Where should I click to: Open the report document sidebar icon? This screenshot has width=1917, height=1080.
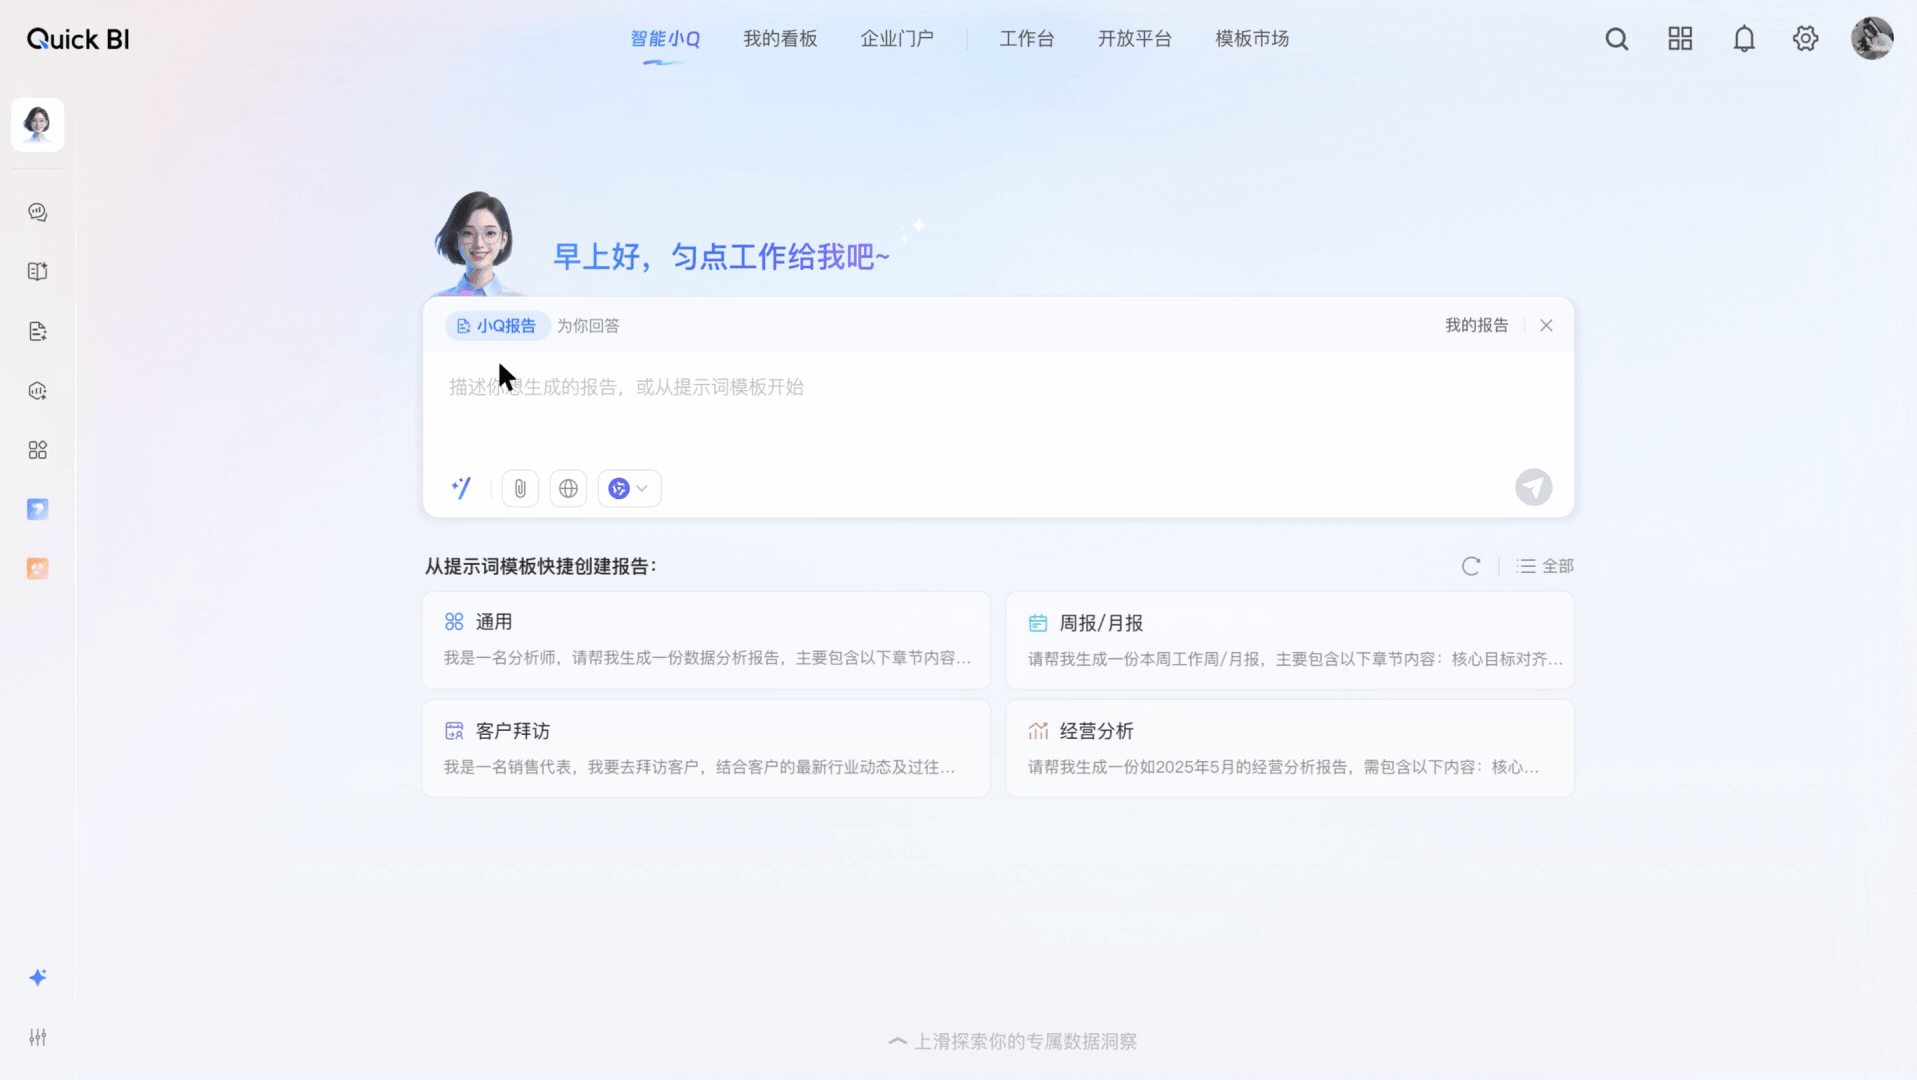pos(38,331)
